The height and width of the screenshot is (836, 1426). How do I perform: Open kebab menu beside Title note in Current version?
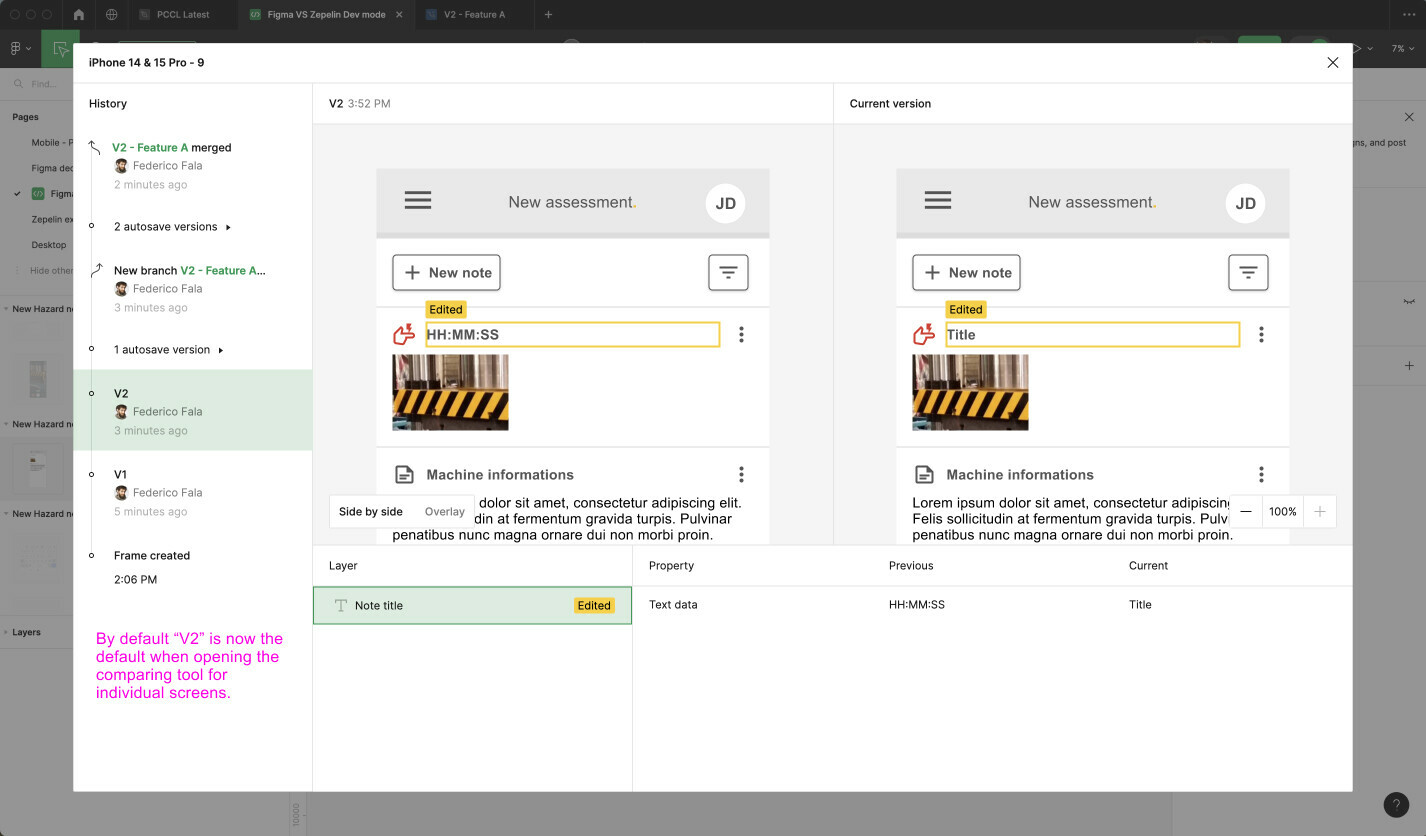tap(1261, 335)
